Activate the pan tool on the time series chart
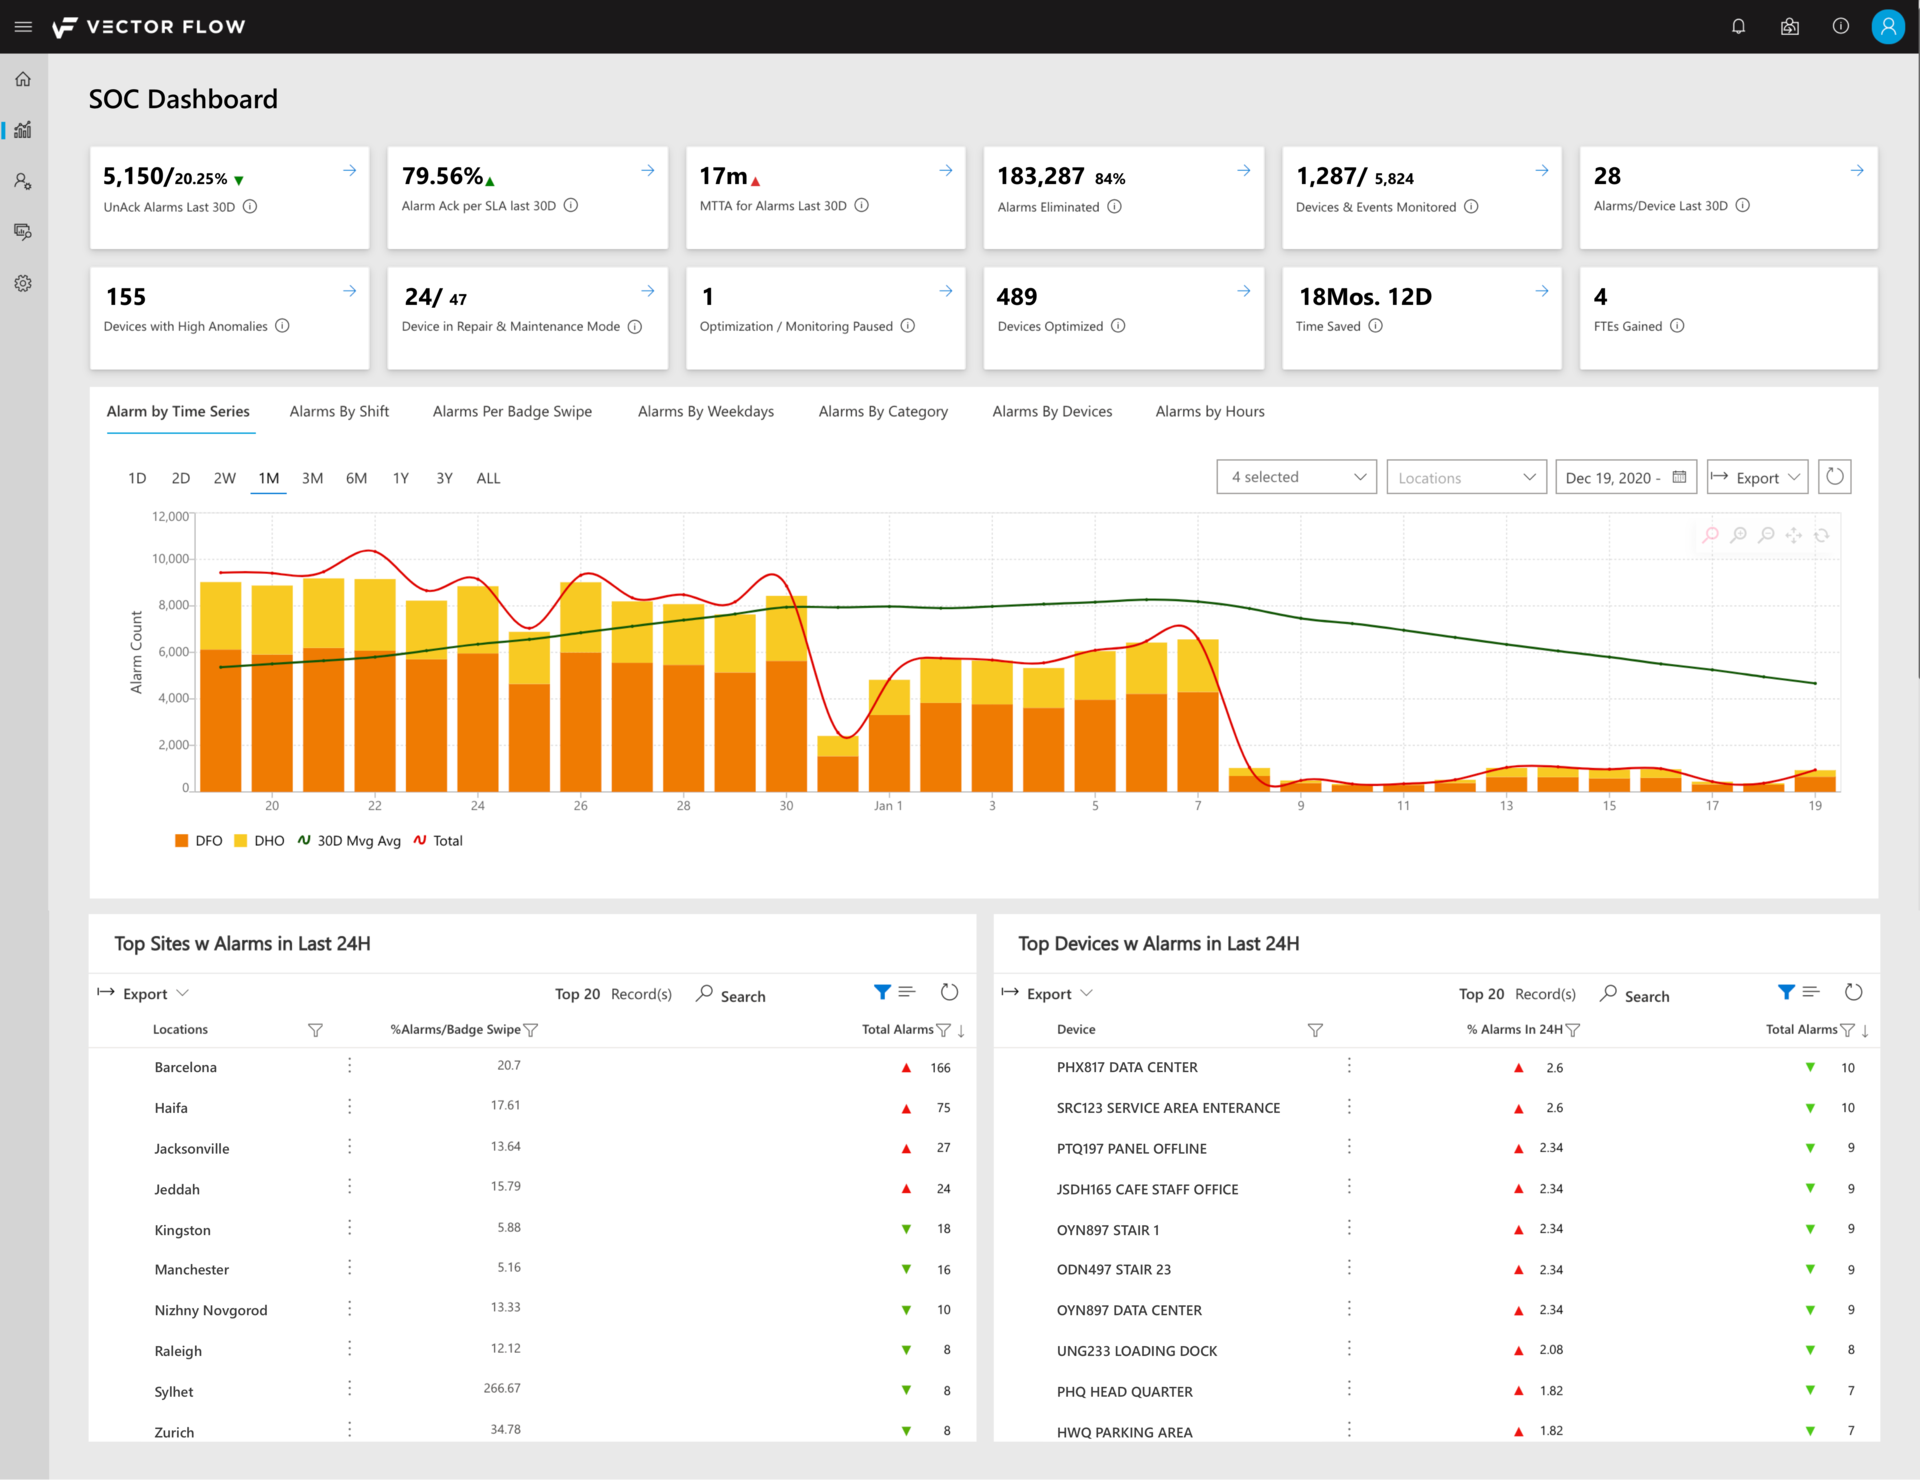The height and width of the screenshot is (1481, 1920). pyautogui.click(x=1795, y=534)
